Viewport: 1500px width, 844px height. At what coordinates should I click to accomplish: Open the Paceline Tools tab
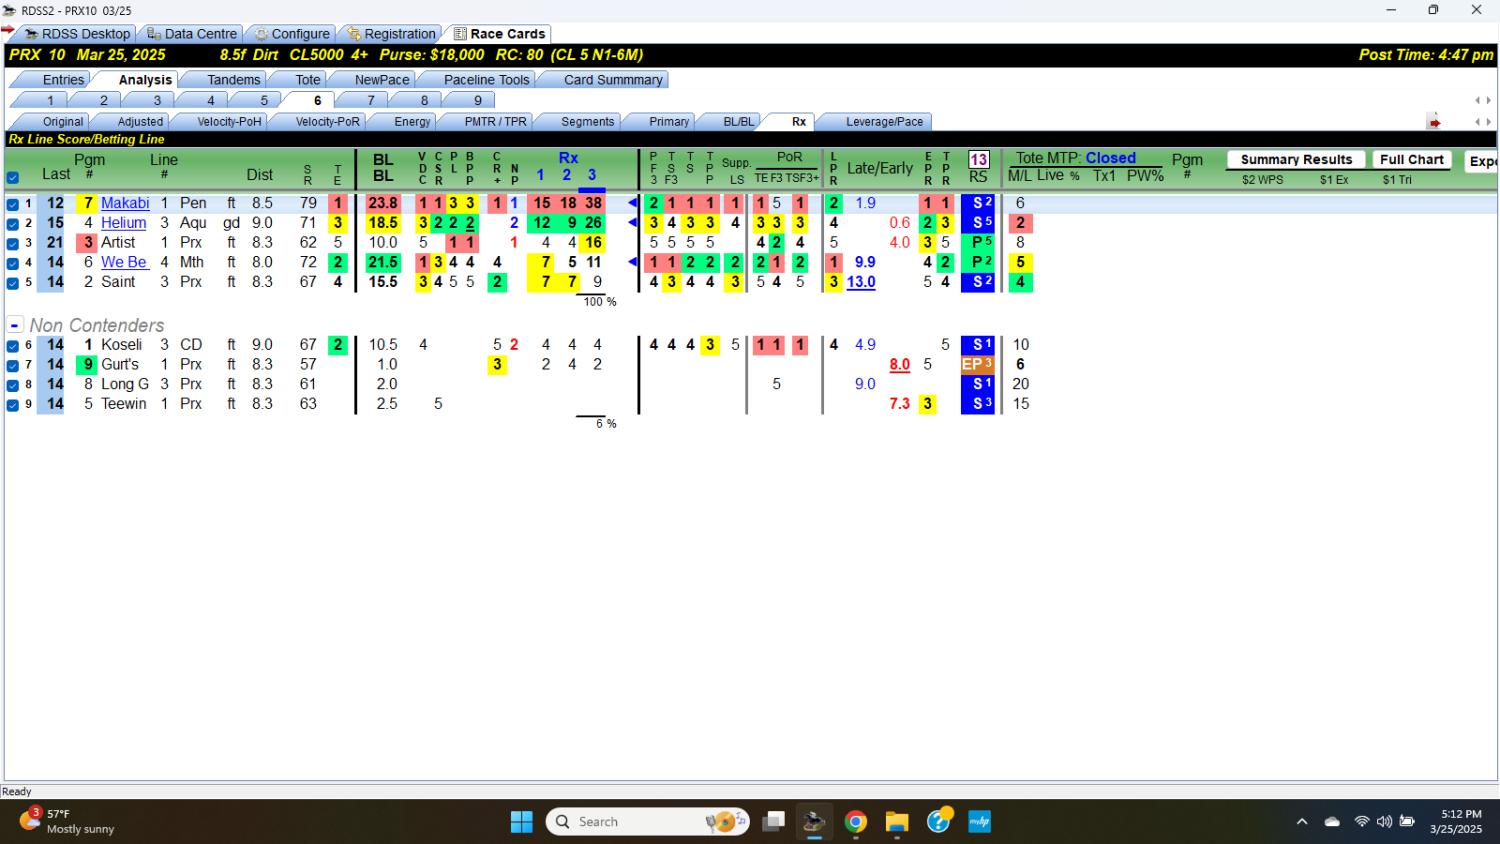point(487,80)
